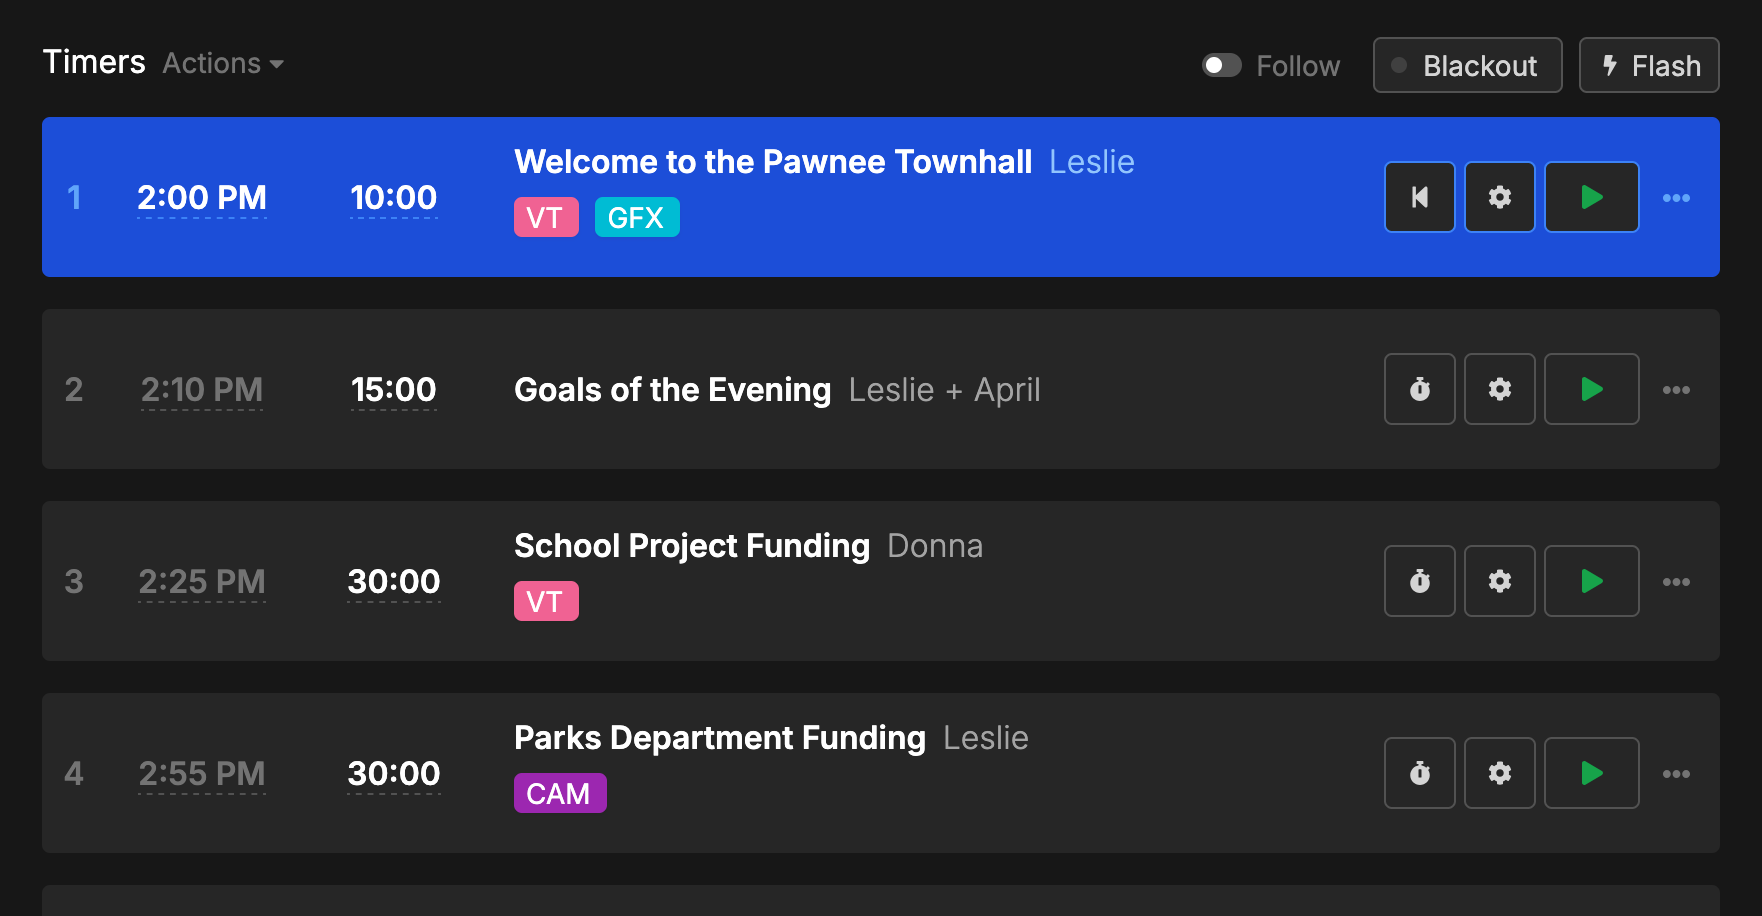Open settings gear on Parks Department Funding
Screen dimensions: 1762x916
[x=1499, y=773]
